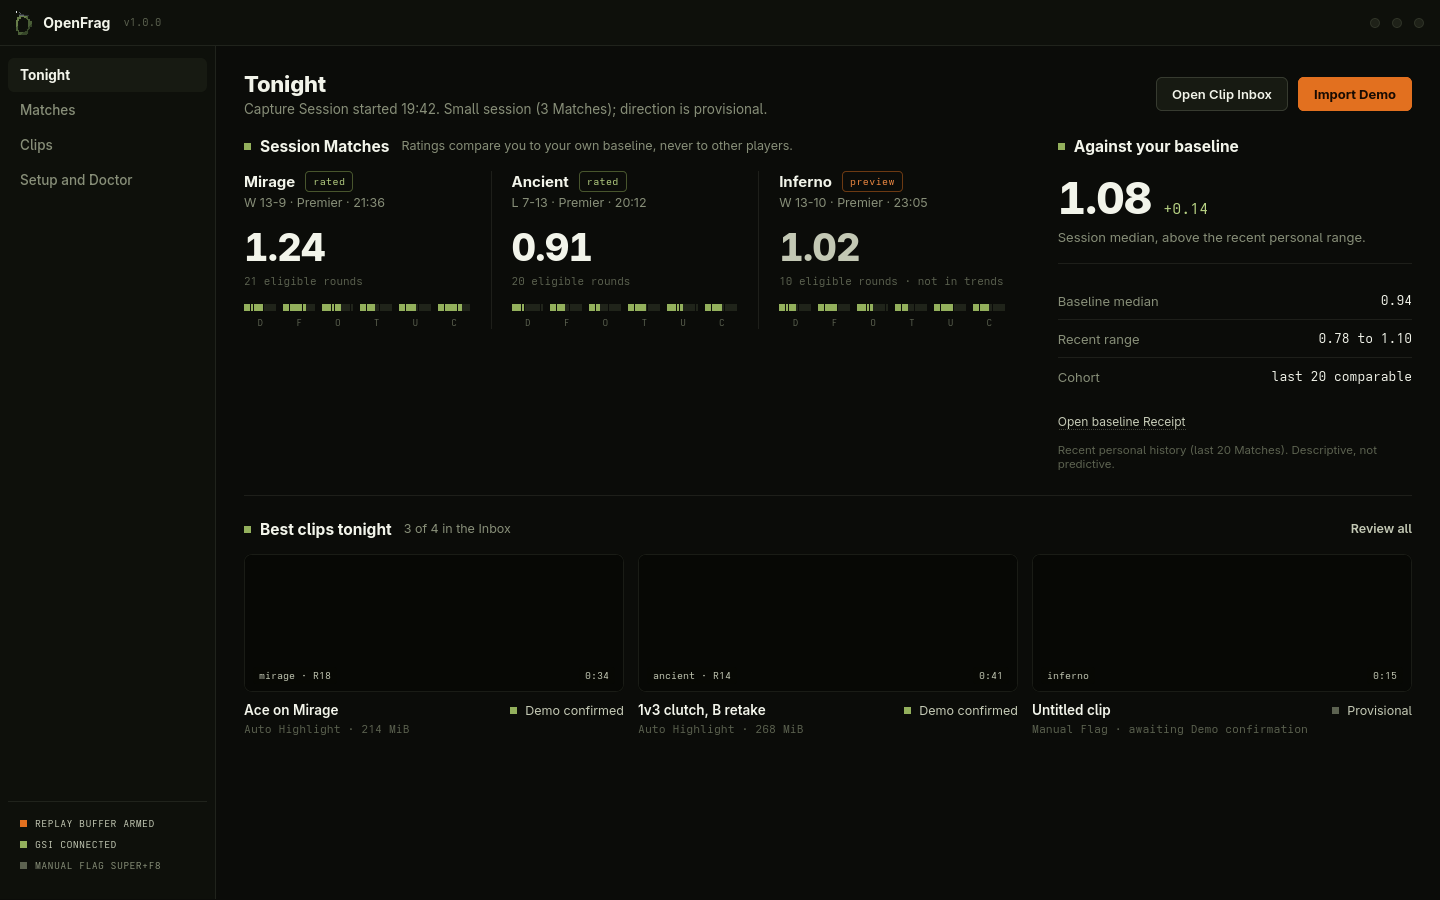
Task: Click the +0.14 baseline delta
Action: click(x=1186, y=209)
